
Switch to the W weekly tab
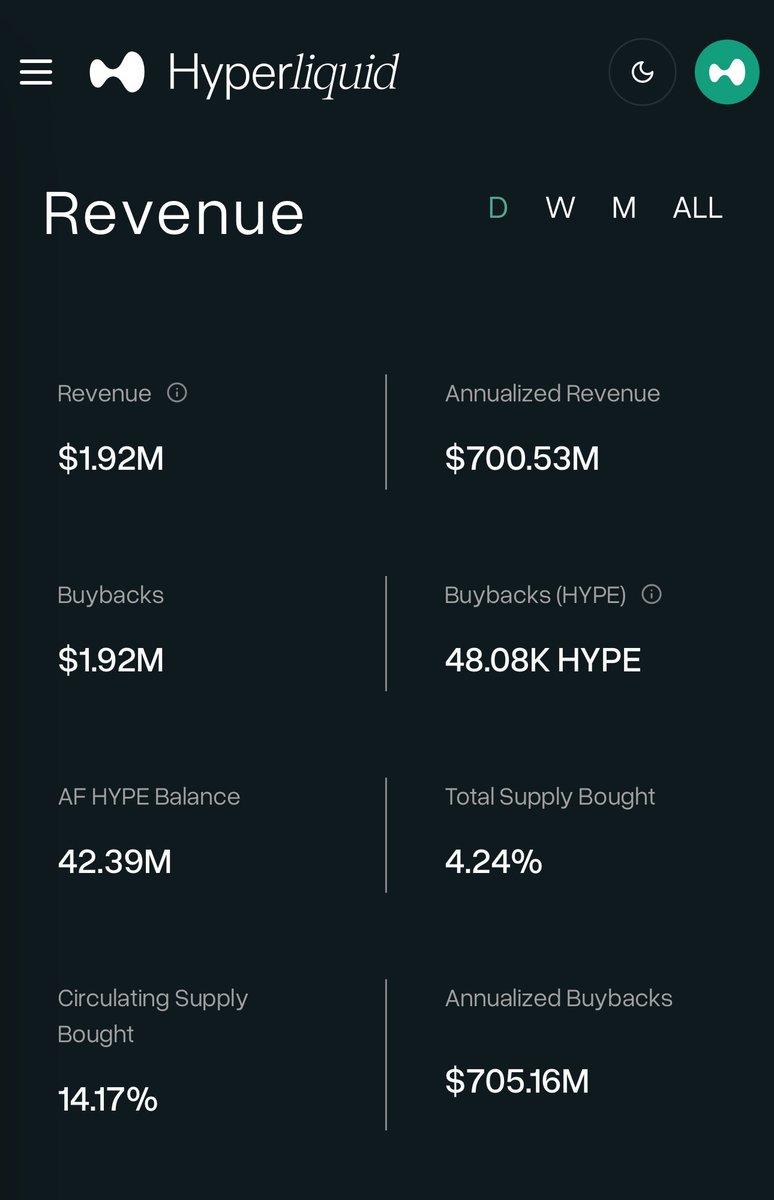[560, 208]
